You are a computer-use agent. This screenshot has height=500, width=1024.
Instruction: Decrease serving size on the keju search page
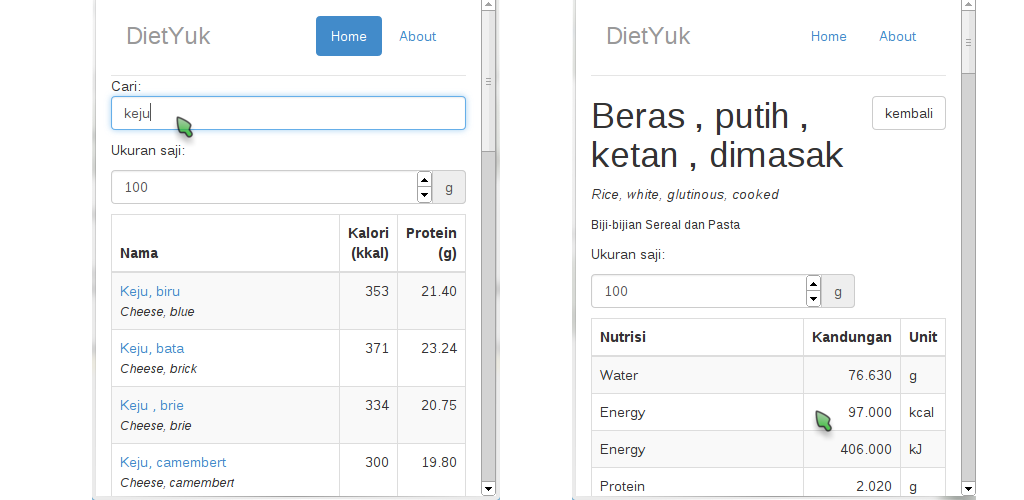click(424, 195)
